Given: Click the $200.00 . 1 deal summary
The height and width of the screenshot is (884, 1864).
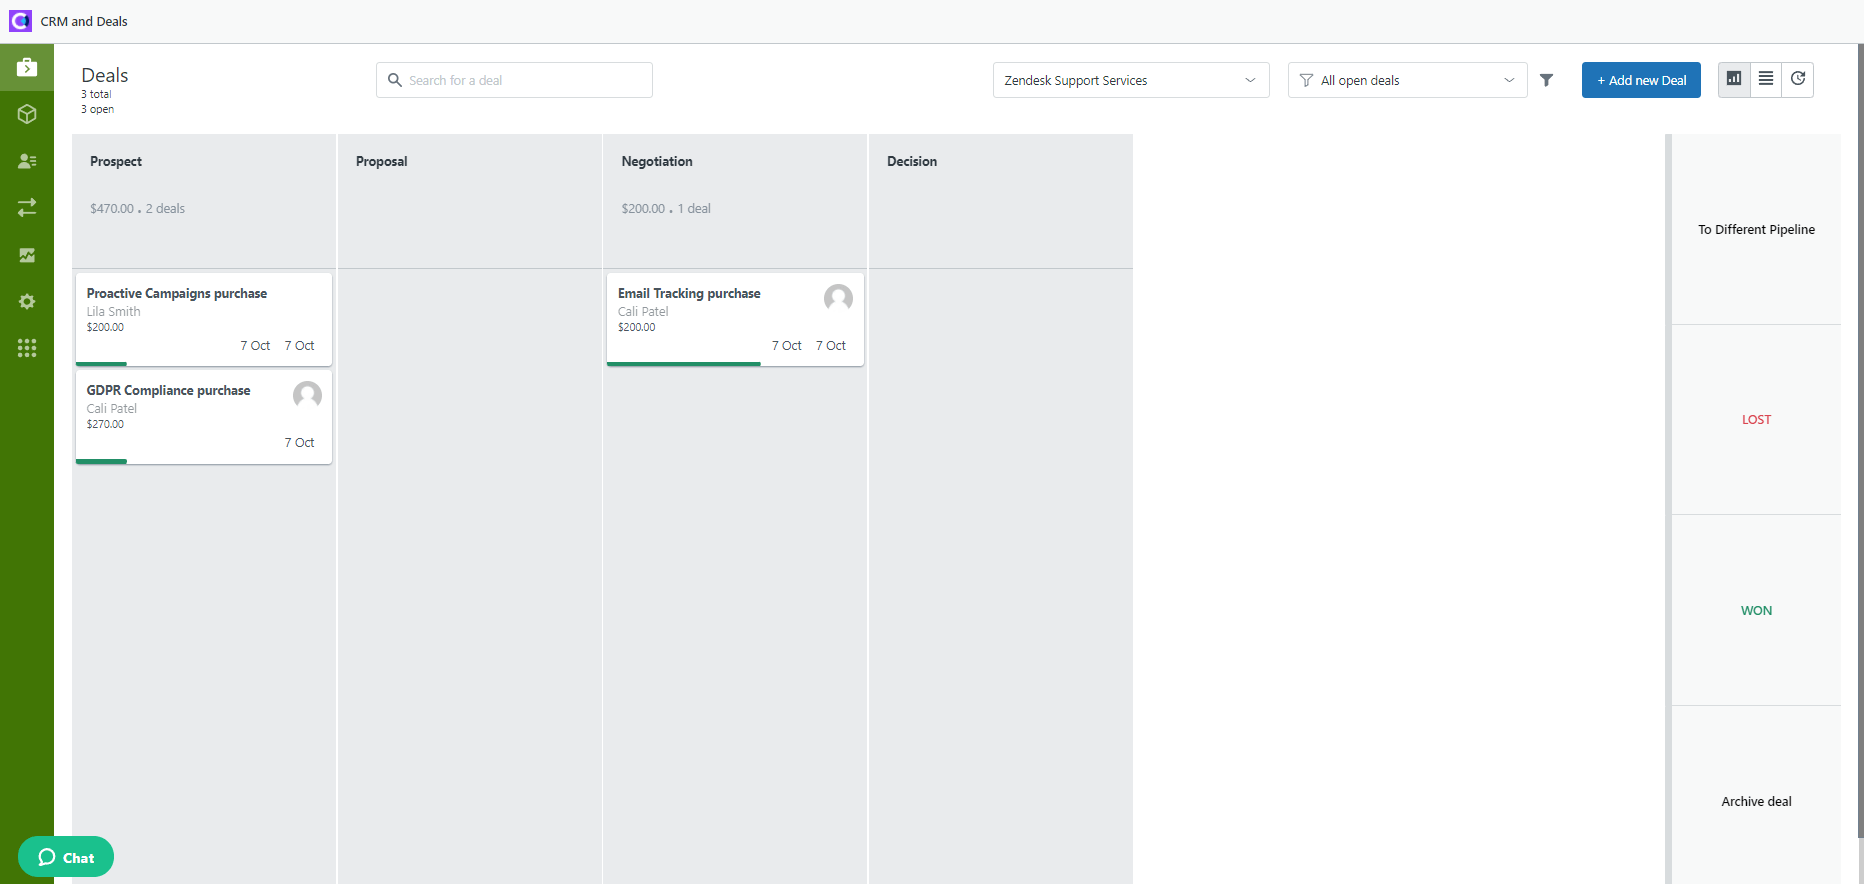Looking at the screenshot, I should click(666, 208).
